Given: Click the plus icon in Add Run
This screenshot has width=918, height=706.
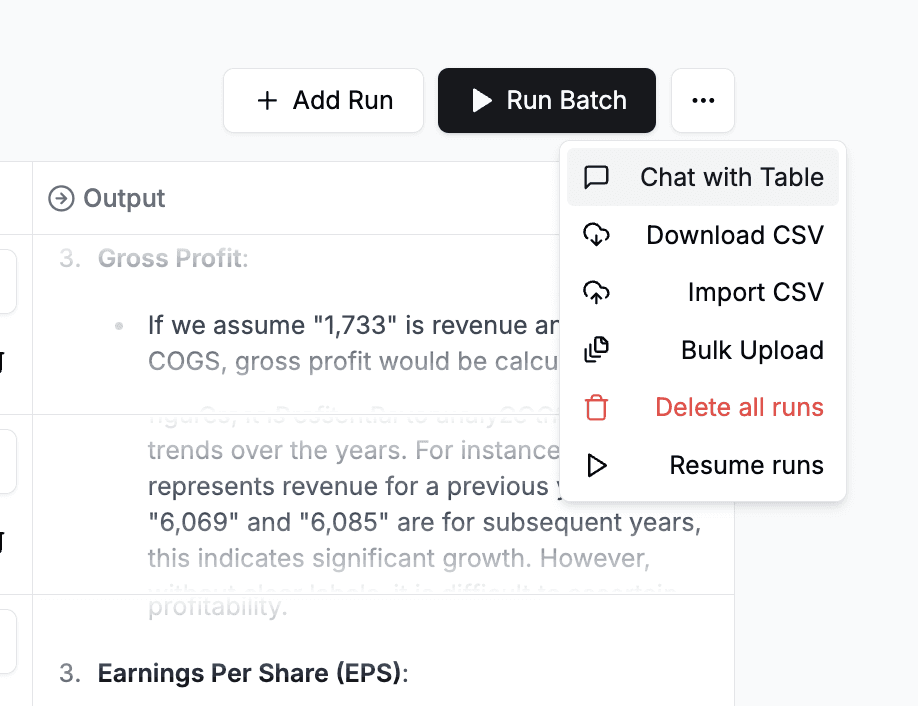Looking at the screenshot, I should [268, 100].
